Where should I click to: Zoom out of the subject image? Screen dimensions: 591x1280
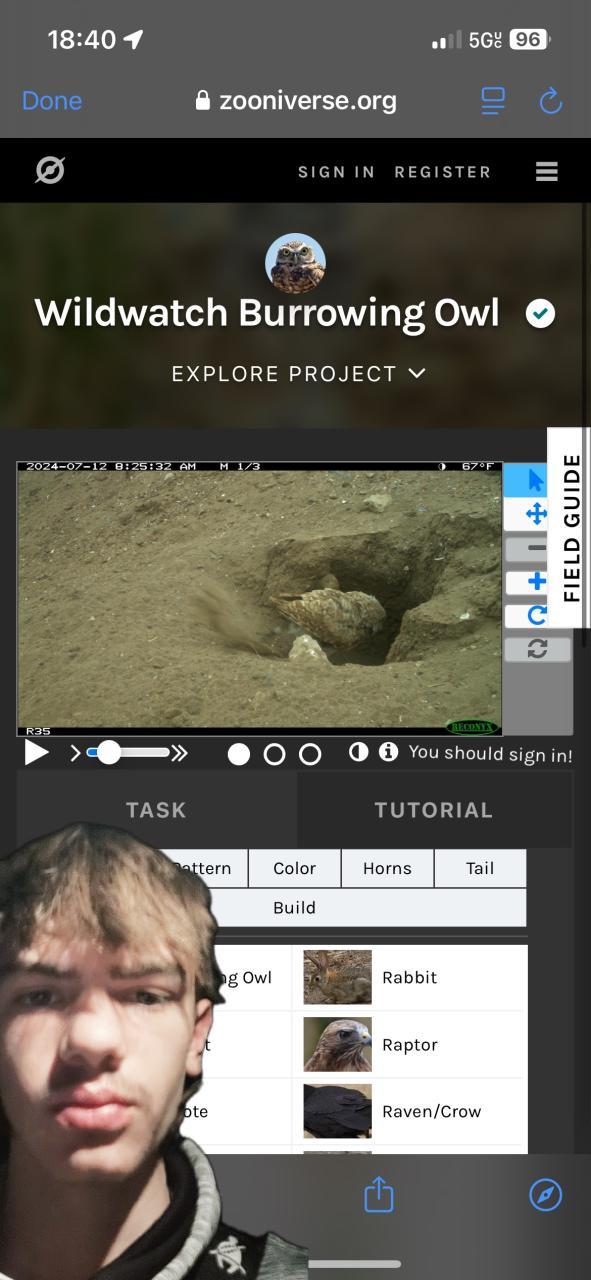click(537, 548)
